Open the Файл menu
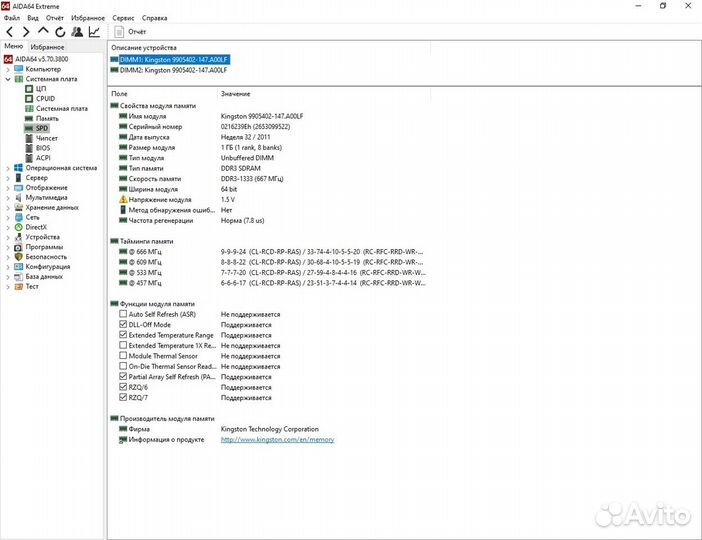 tap(12, 18)
